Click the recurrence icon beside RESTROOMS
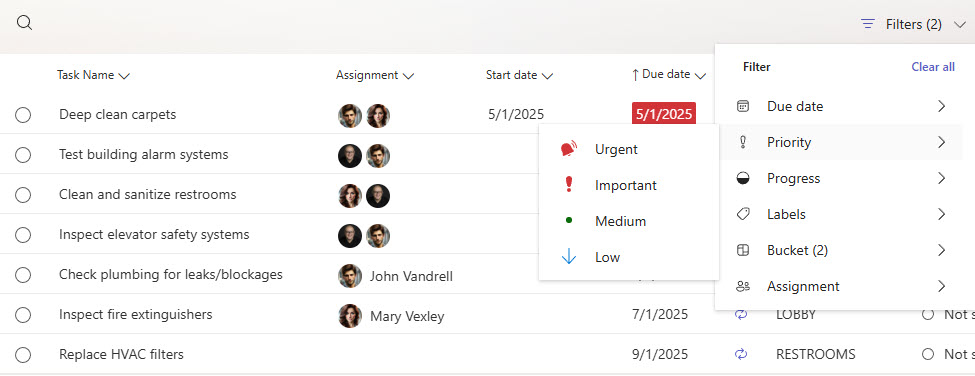975x376 pixels. coord(741,354)
